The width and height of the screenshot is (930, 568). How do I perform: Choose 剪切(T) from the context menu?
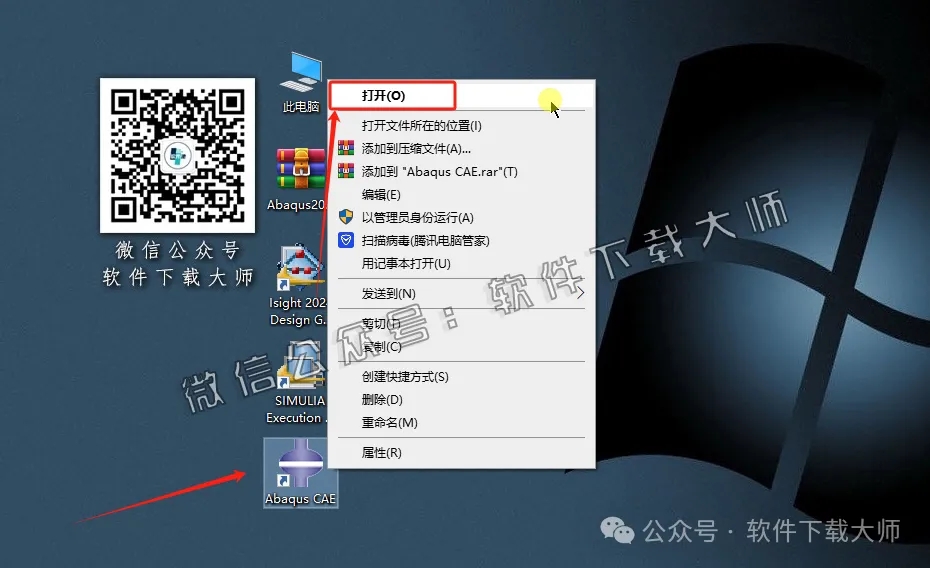tap(461, 324)
